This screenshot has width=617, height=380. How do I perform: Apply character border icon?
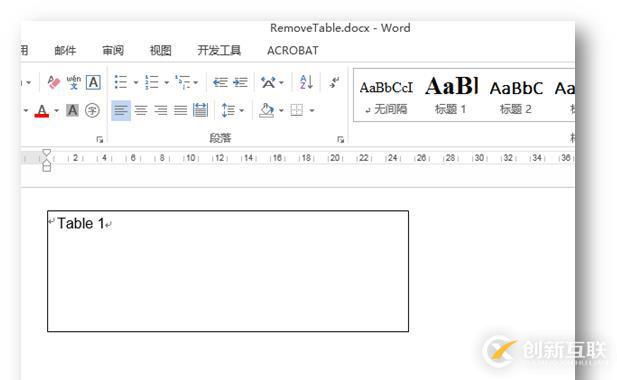[x=93, y=83]
